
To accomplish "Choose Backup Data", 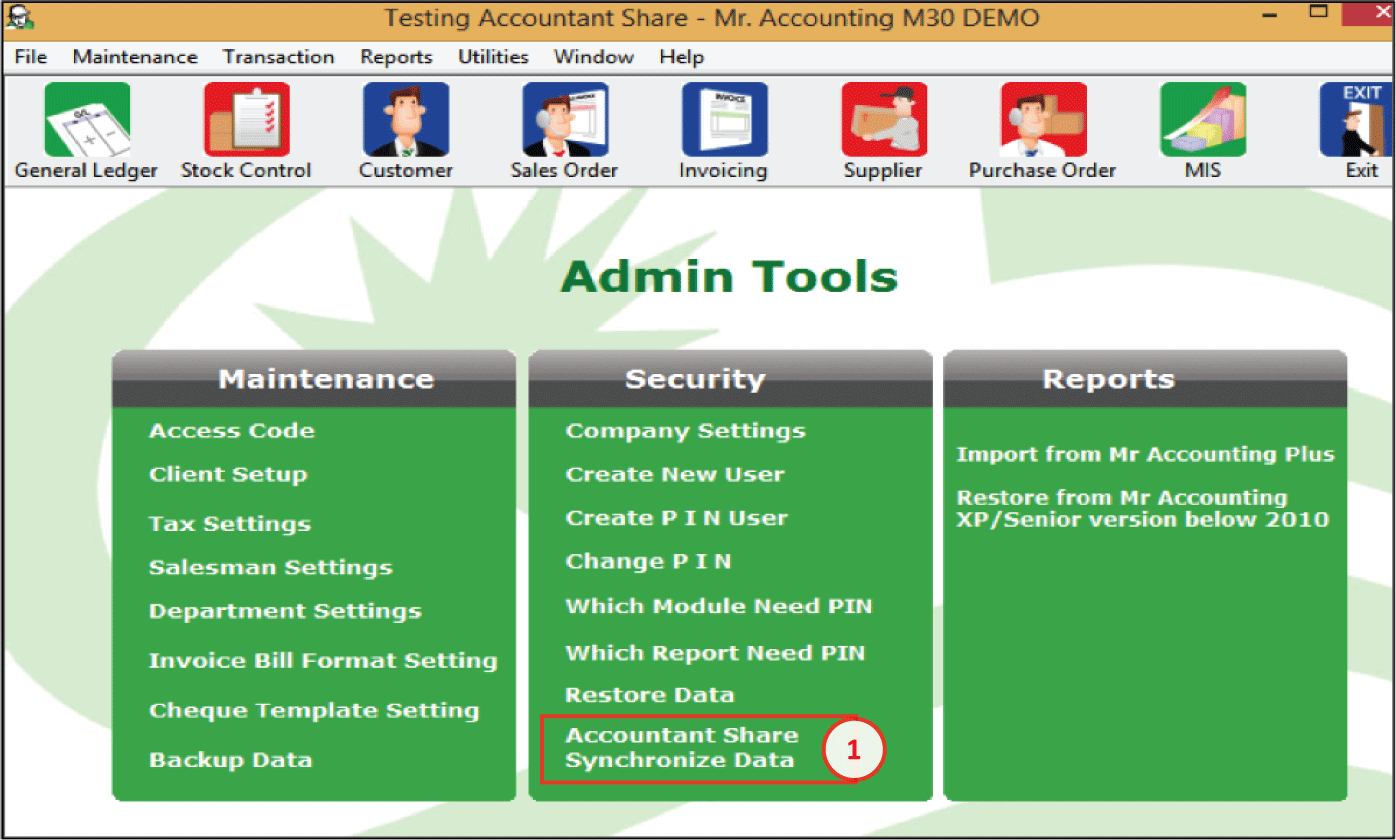I will (231, 760).
